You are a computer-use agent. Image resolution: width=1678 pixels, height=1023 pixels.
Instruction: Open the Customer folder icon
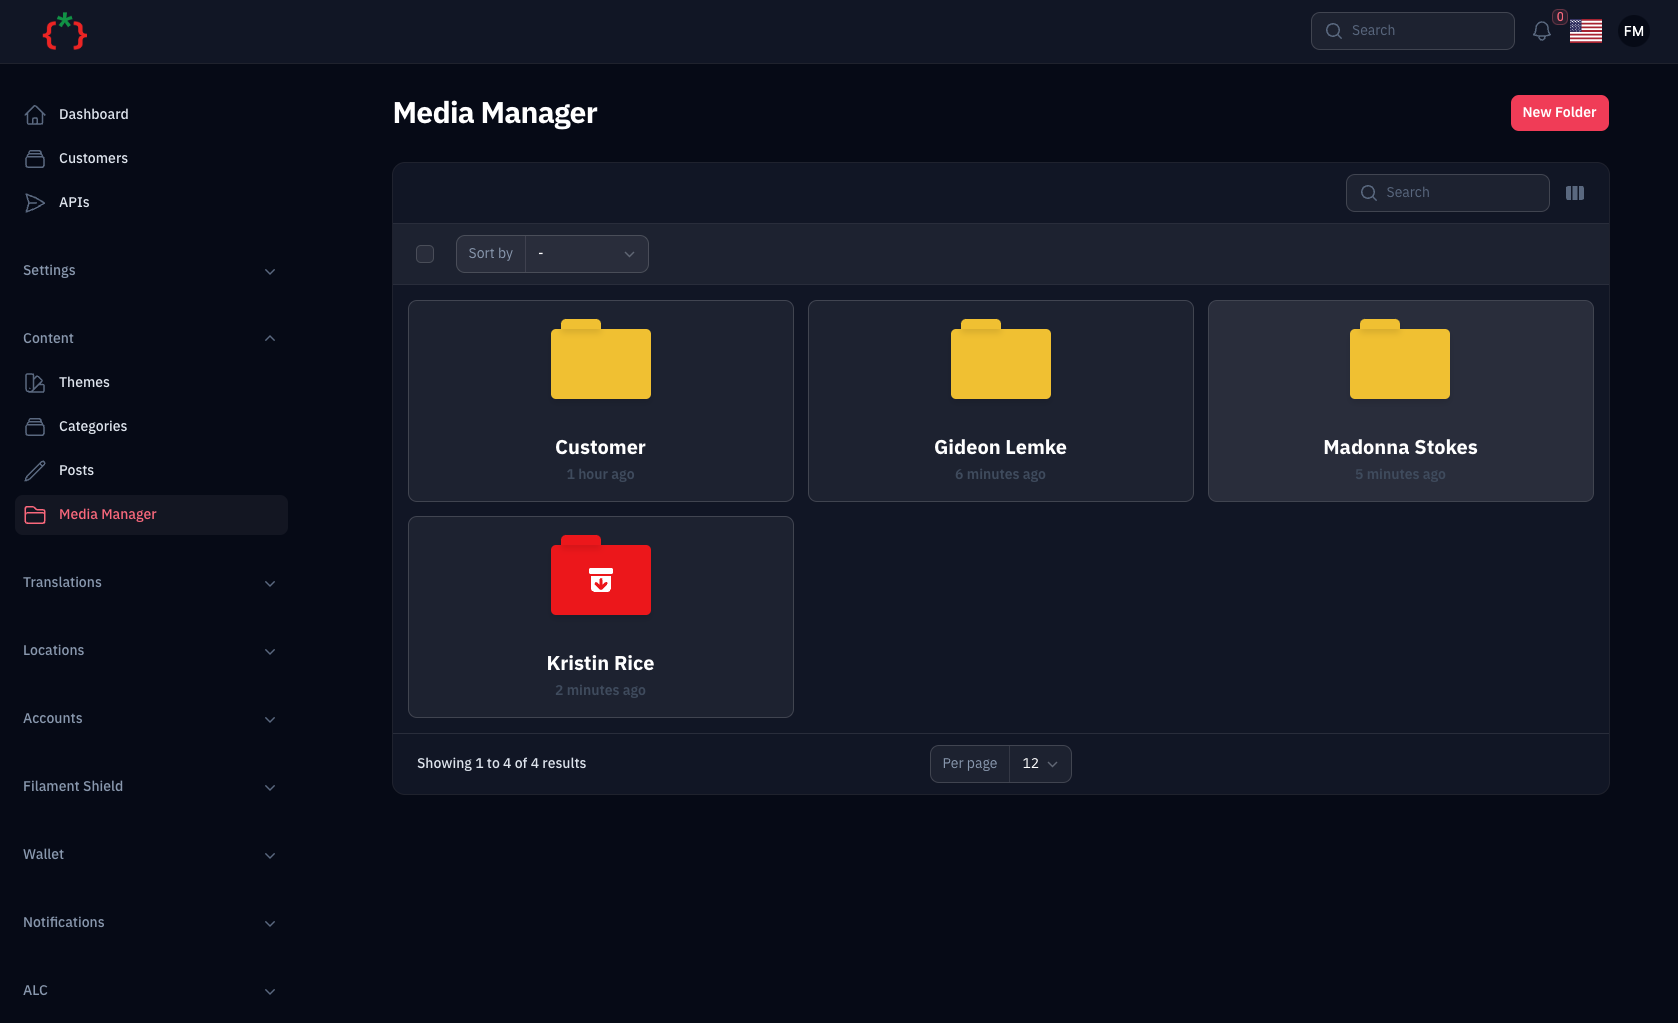coord(600,360)
